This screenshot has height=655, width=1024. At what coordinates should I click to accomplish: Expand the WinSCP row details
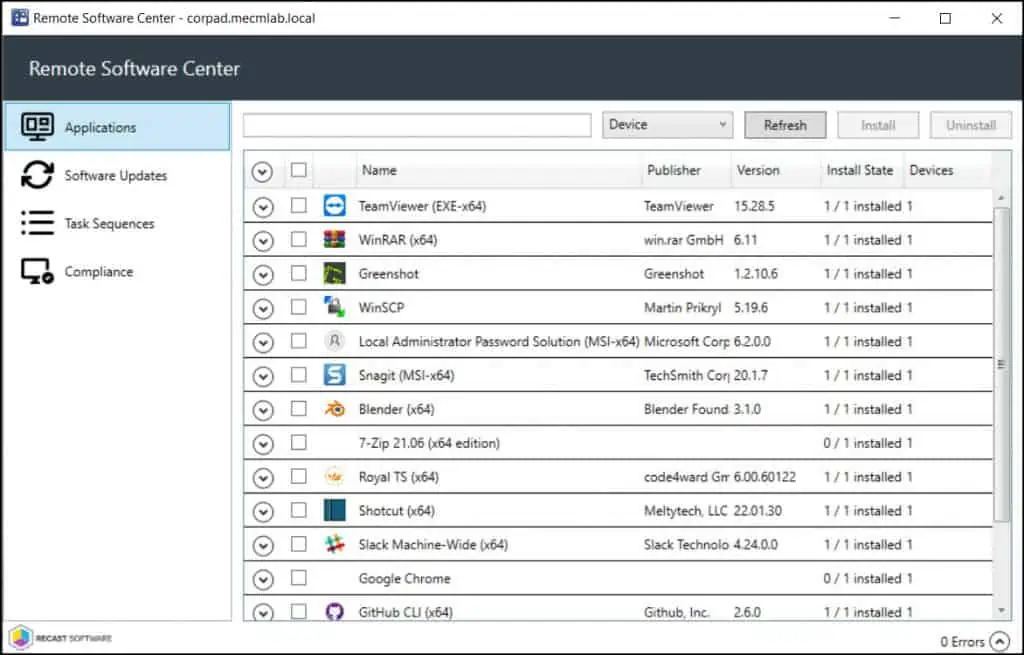tap(263, 308)
